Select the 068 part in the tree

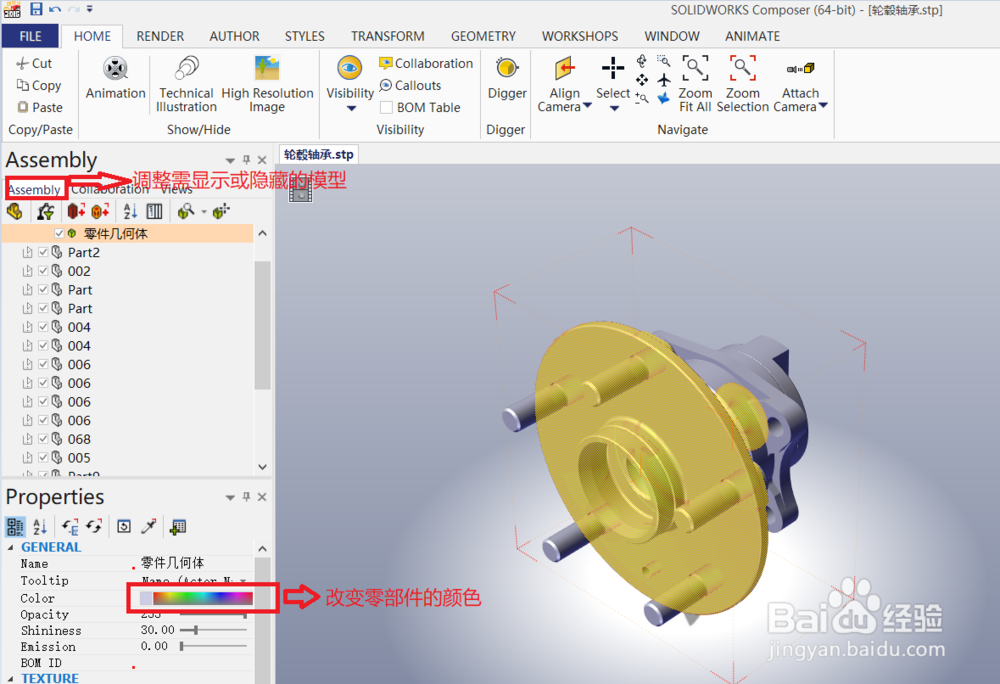pos(79,439)
